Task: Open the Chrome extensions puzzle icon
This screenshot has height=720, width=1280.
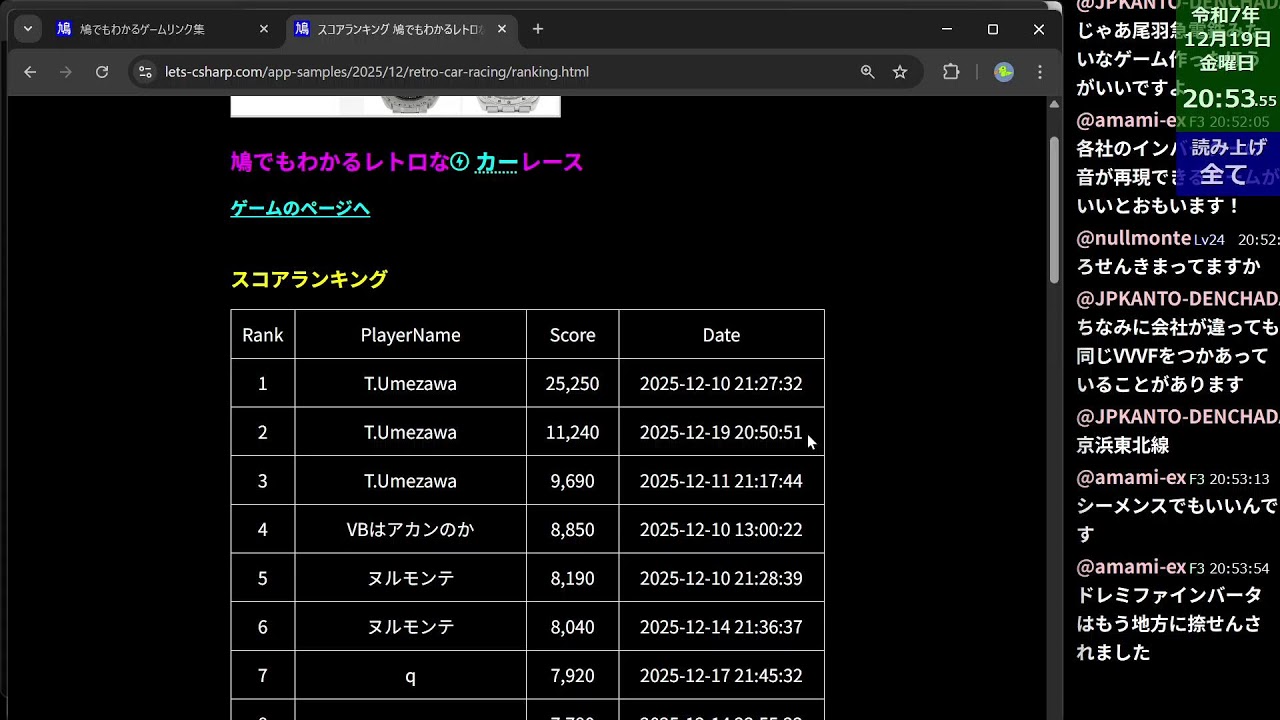Action: point(951,72)
